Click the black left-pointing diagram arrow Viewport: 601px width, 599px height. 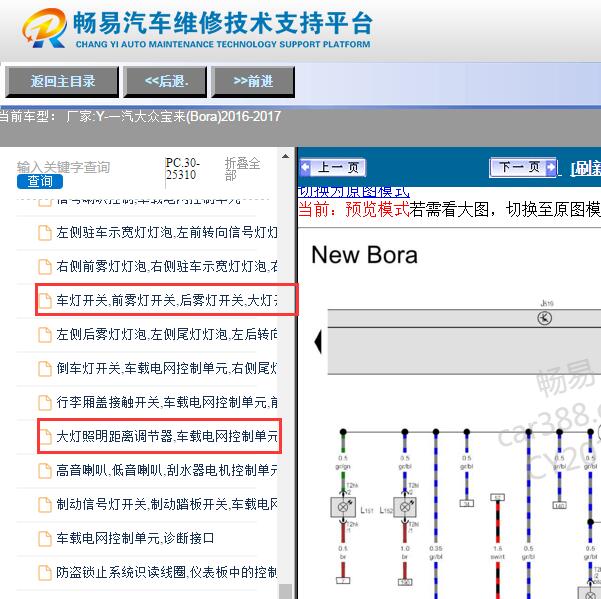click(318, 342)
